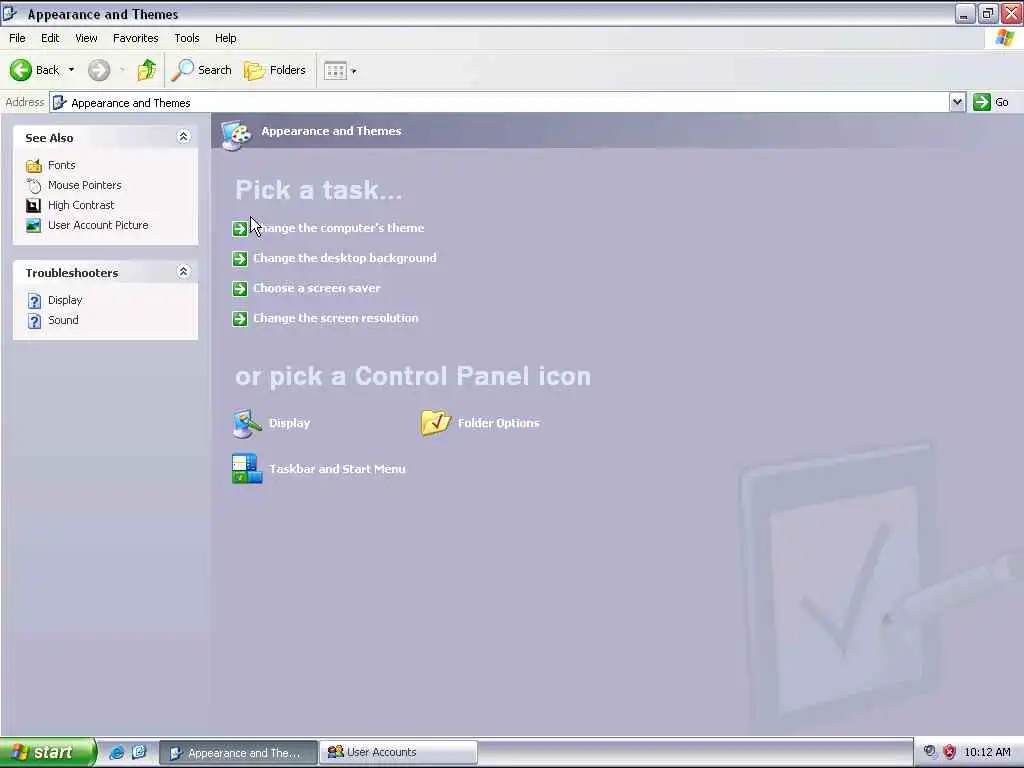This screenshot has height=768, width=1024.
Task: Click the High Contrast icon
Action: pyautogui.click(x=33, y=206)
